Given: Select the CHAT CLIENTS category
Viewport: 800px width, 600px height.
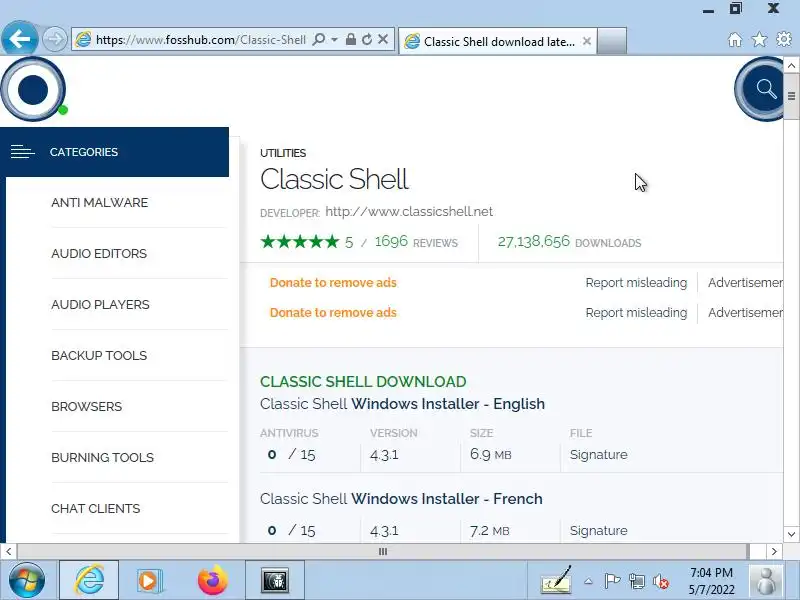Looking at the screenshot, I should (95, 509).
